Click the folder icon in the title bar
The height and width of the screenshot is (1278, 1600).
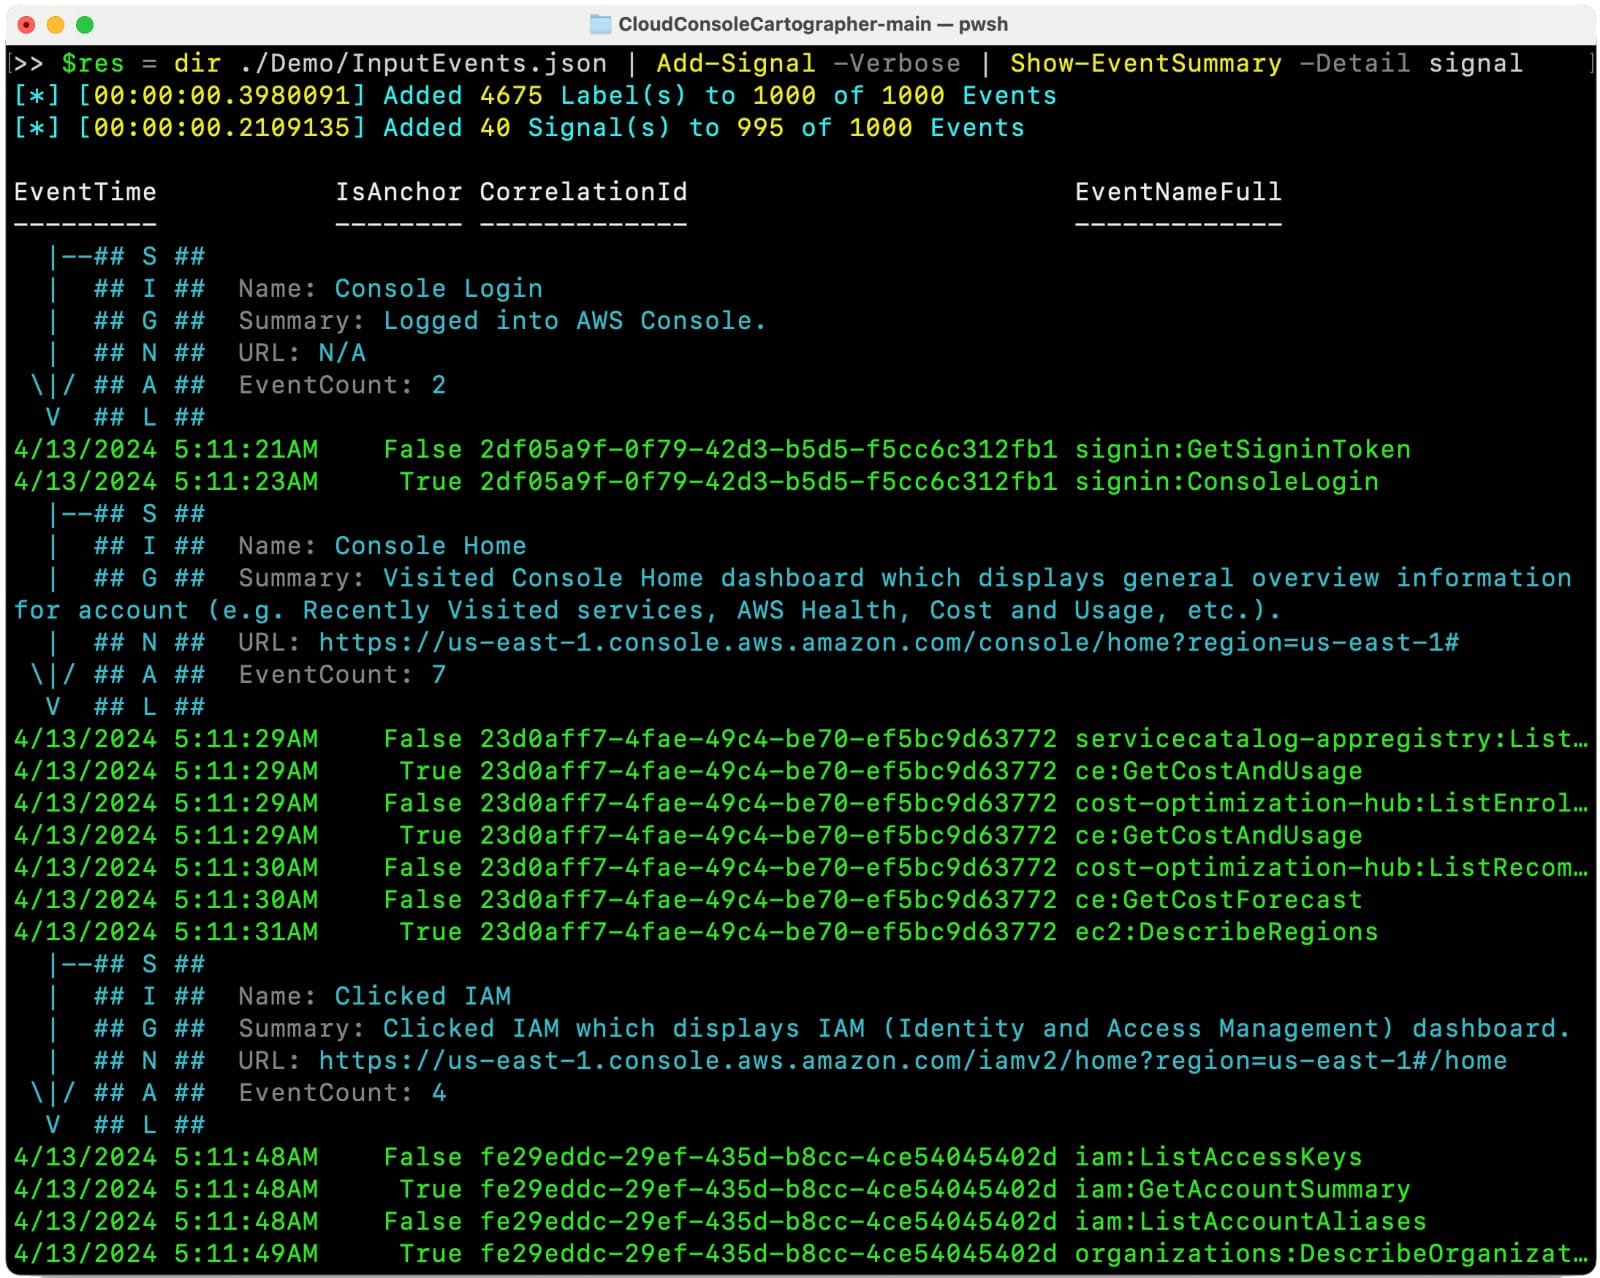(600, 24)
